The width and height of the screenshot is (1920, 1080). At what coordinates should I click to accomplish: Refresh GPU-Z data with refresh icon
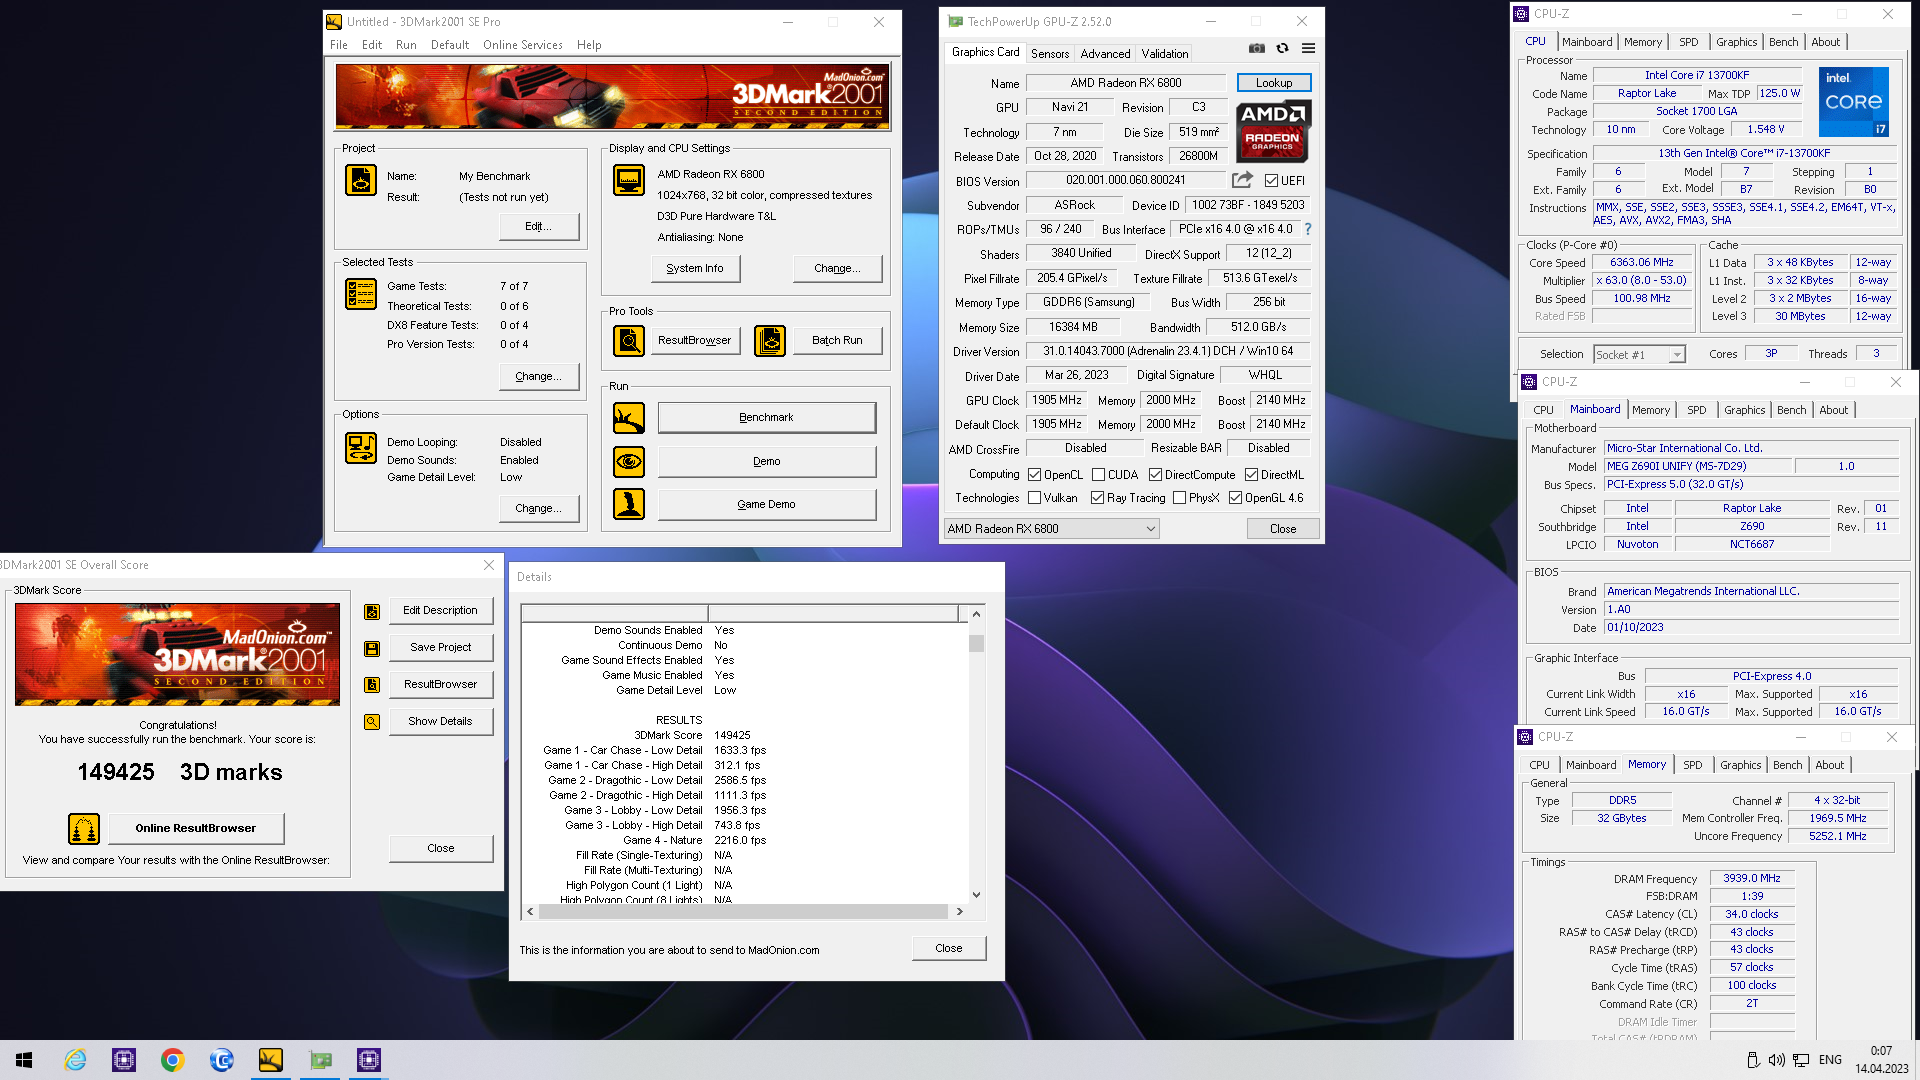click(1283, 48)
